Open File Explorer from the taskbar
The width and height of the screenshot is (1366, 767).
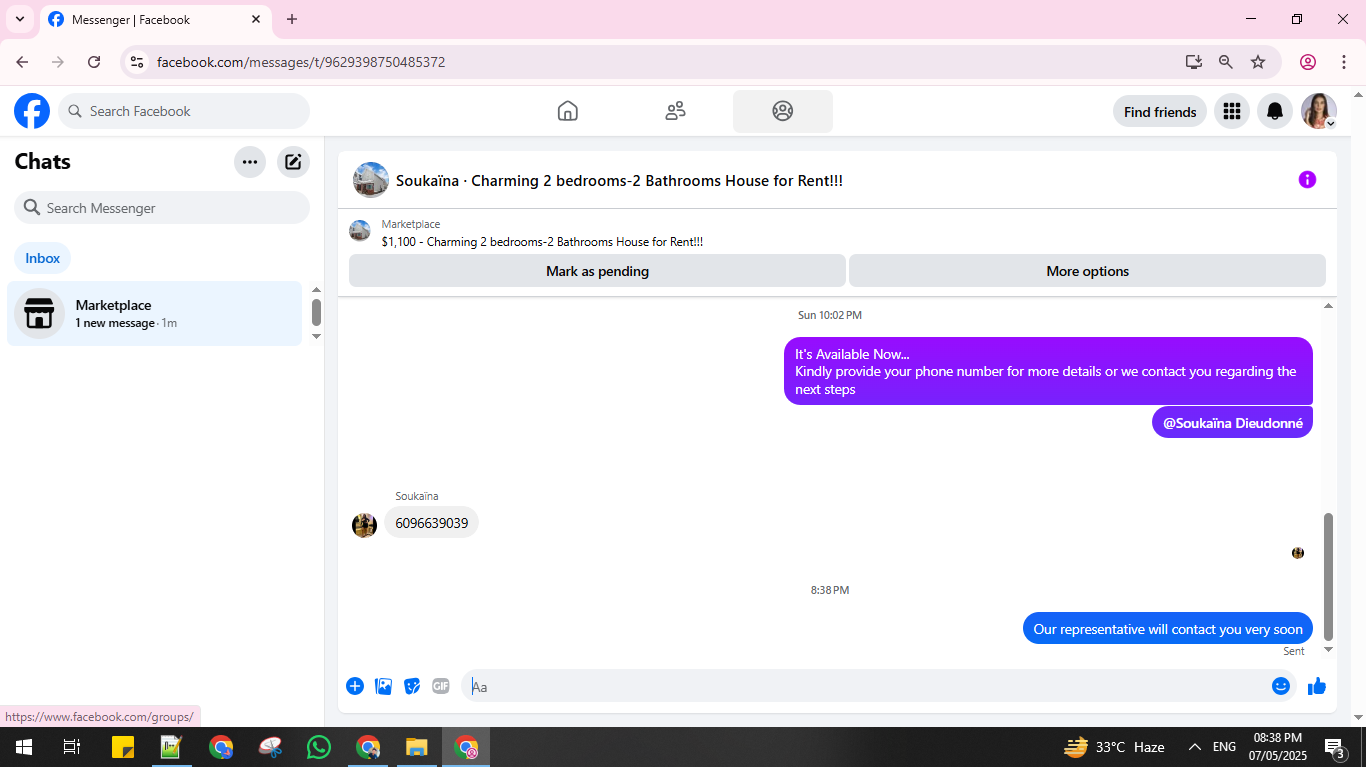pyautogui.click(x=417, y=747)
